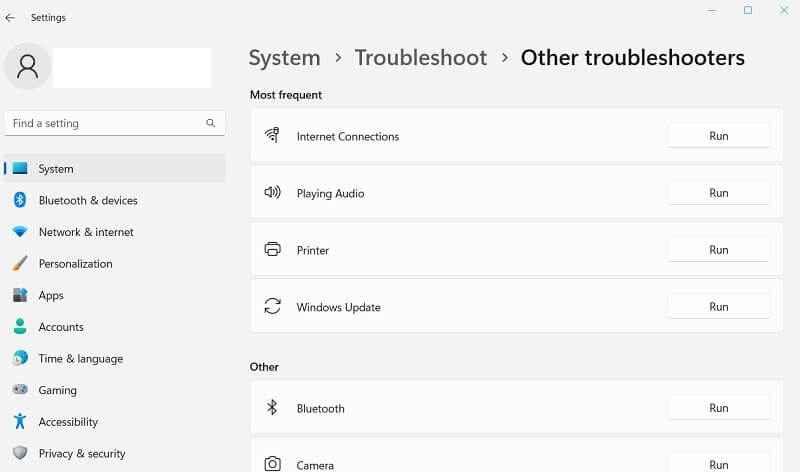
Task: Run the Printer troubleshooter
Action: pos(718,250)
